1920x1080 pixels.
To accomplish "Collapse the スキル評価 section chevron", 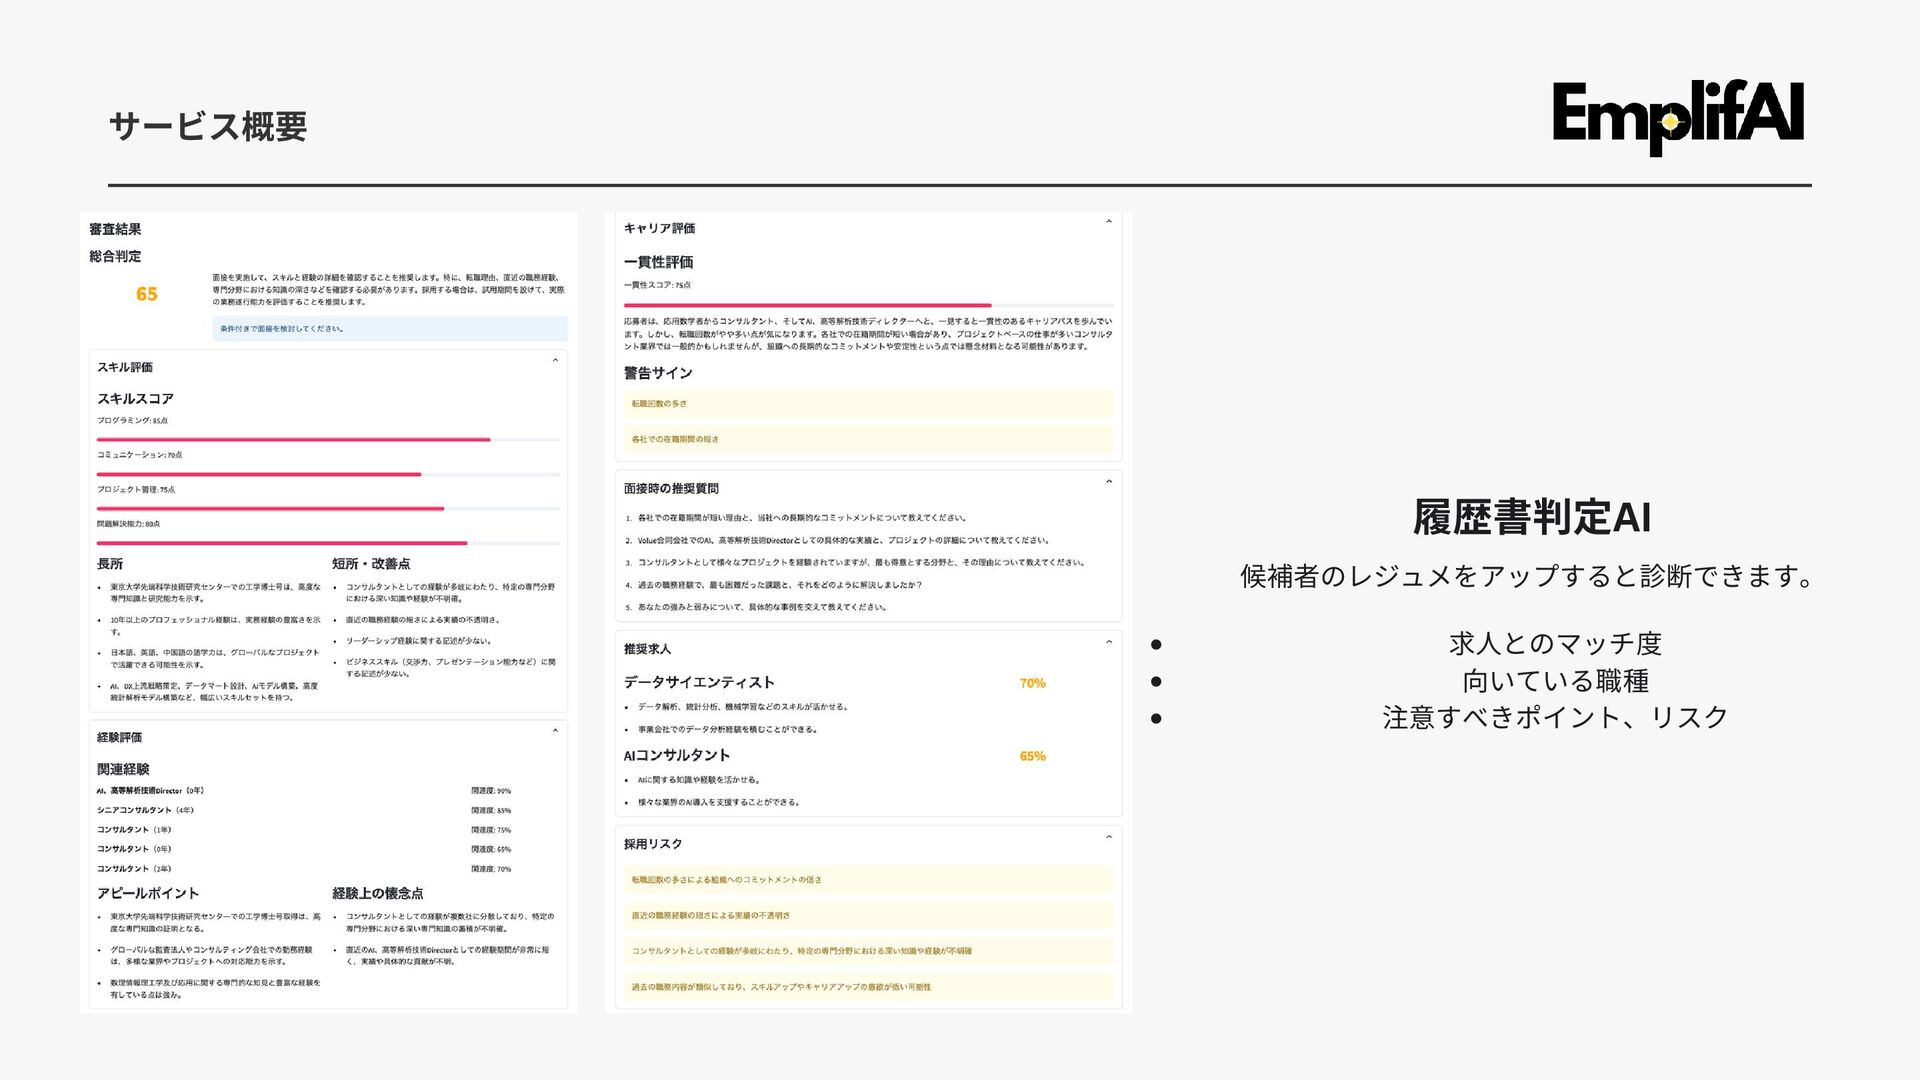I will tap(555, 361).
